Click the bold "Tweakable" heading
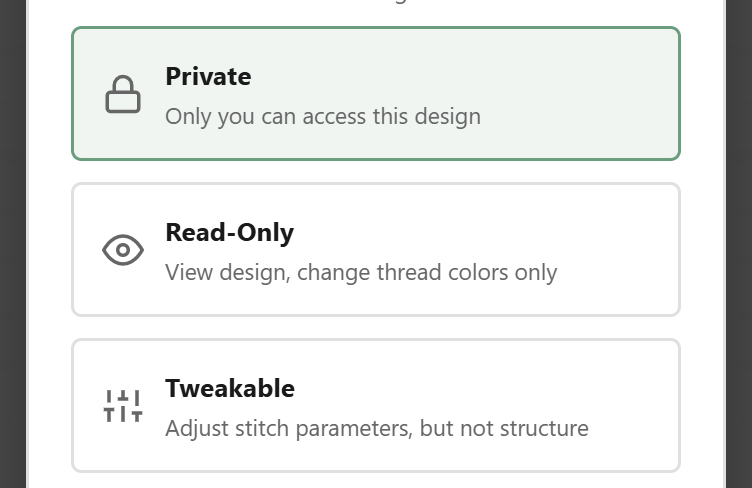The height and width of the screenshot is (488, 752). coord(229,388)
